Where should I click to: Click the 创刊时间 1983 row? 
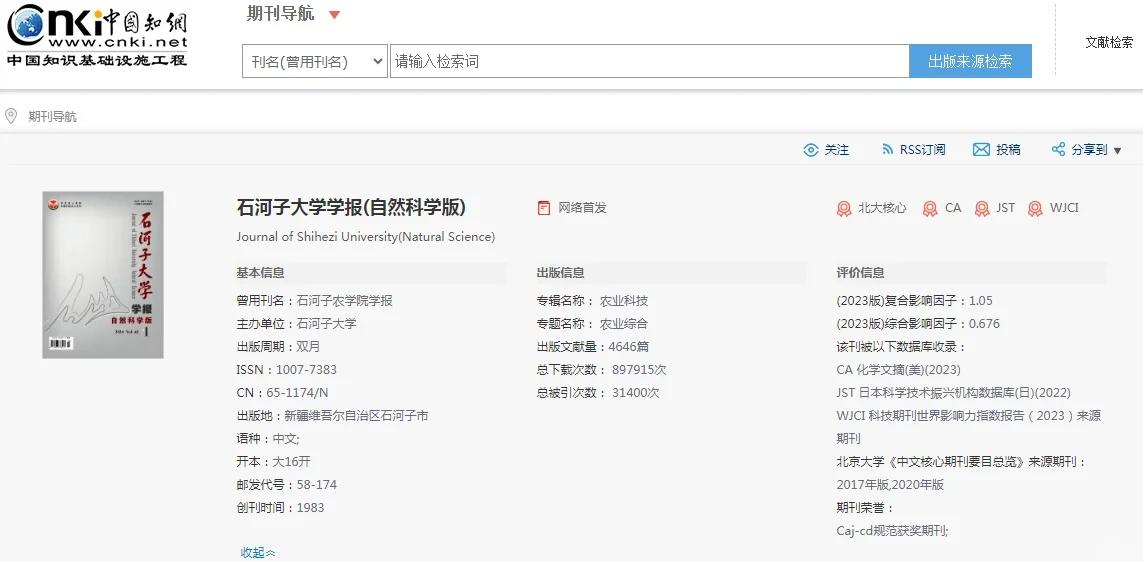(x=280, y=508)
